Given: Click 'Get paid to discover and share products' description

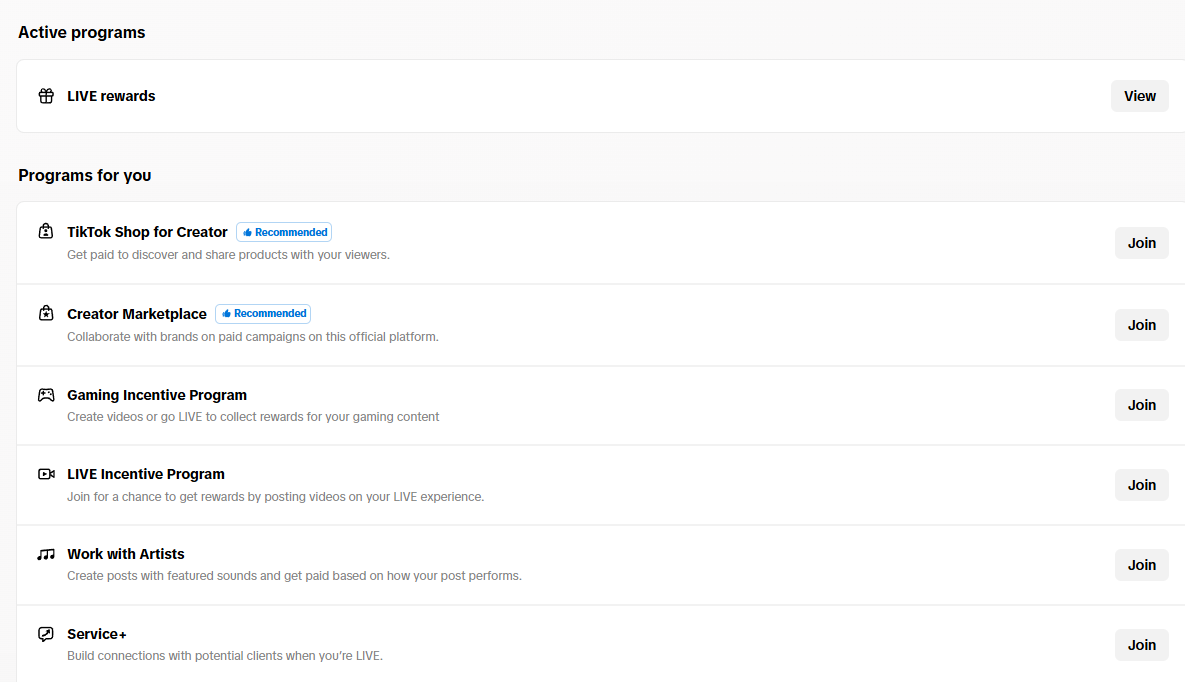Looking at the screenshot, I should coord(228,255).
